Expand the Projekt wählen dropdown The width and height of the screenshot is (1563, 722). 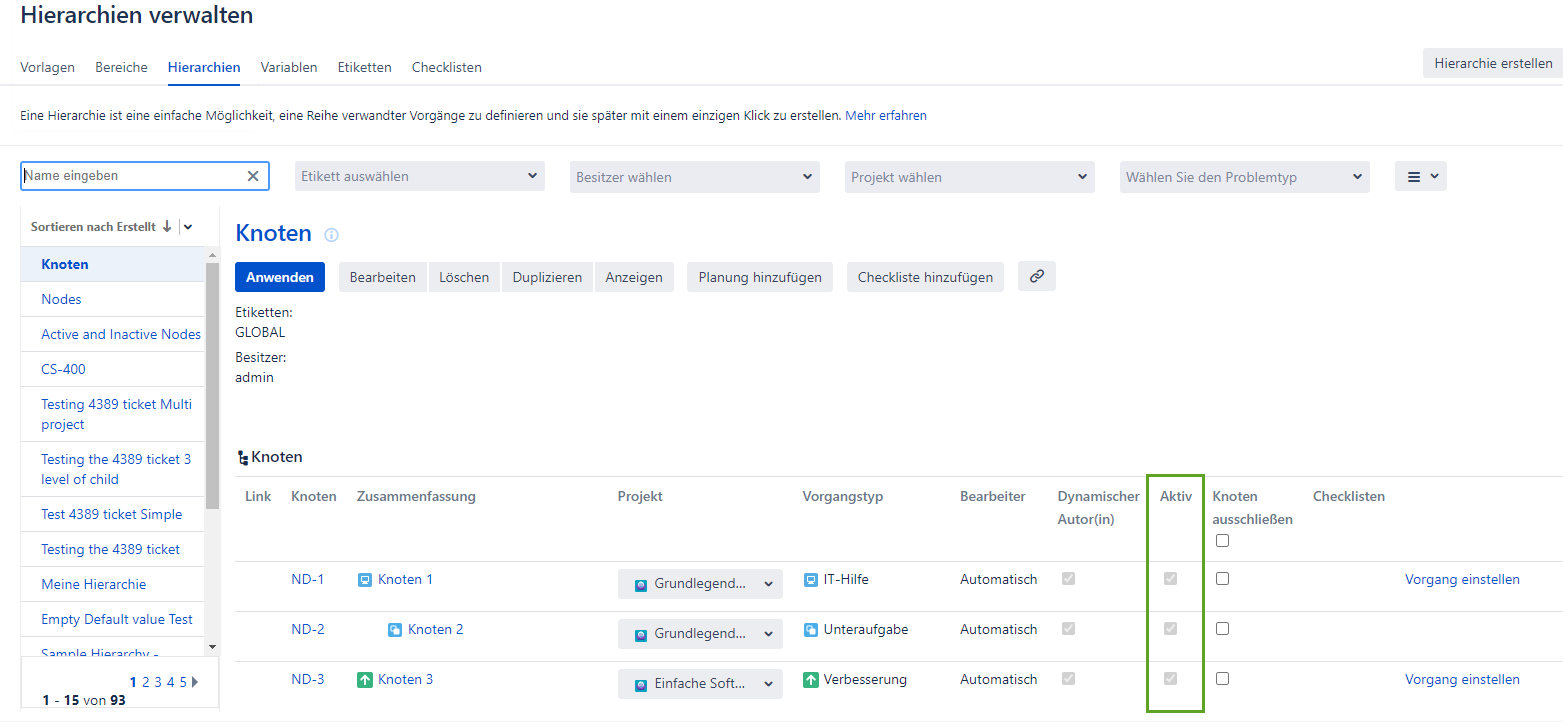point(969,177)
